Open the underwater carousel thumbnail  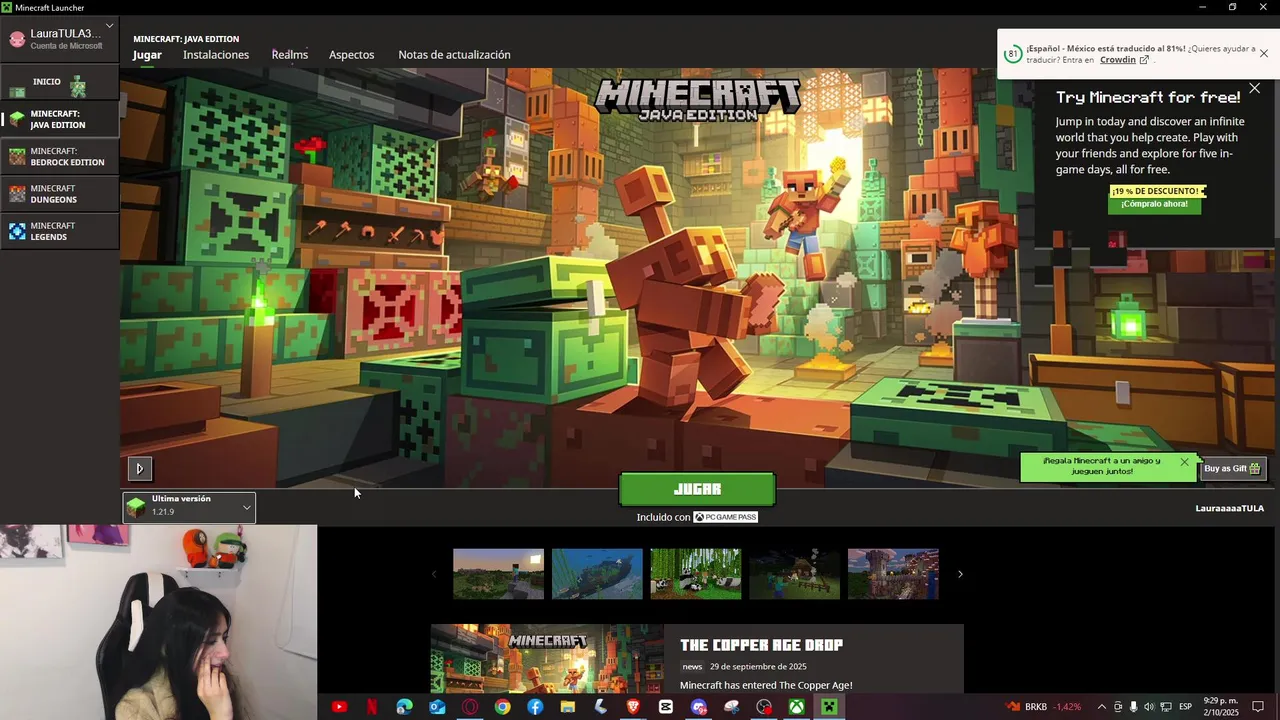pos(597,574)
